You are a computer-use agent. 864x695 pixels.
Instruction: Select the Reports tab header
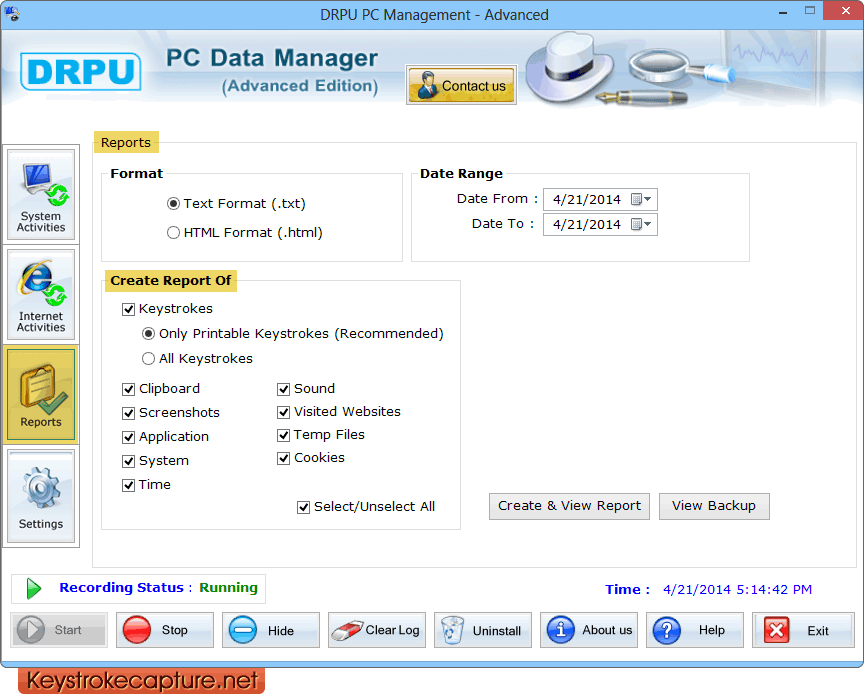[x=126, y=142]
